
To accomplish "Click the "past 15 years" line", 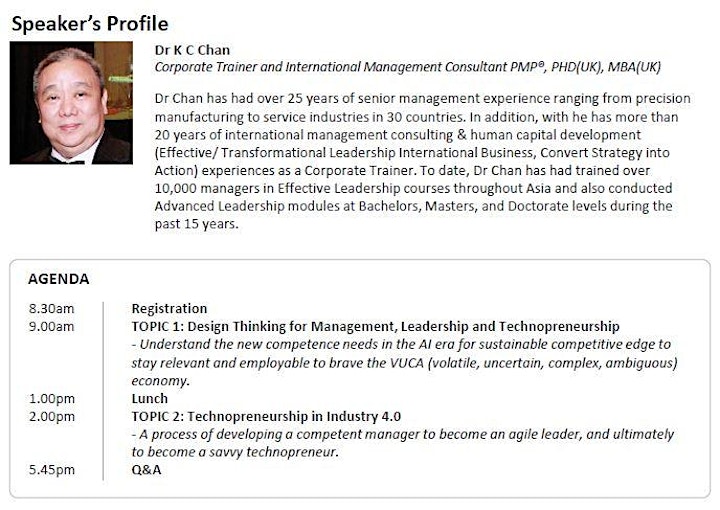I will pyautogui.click(x=197, y=224).
